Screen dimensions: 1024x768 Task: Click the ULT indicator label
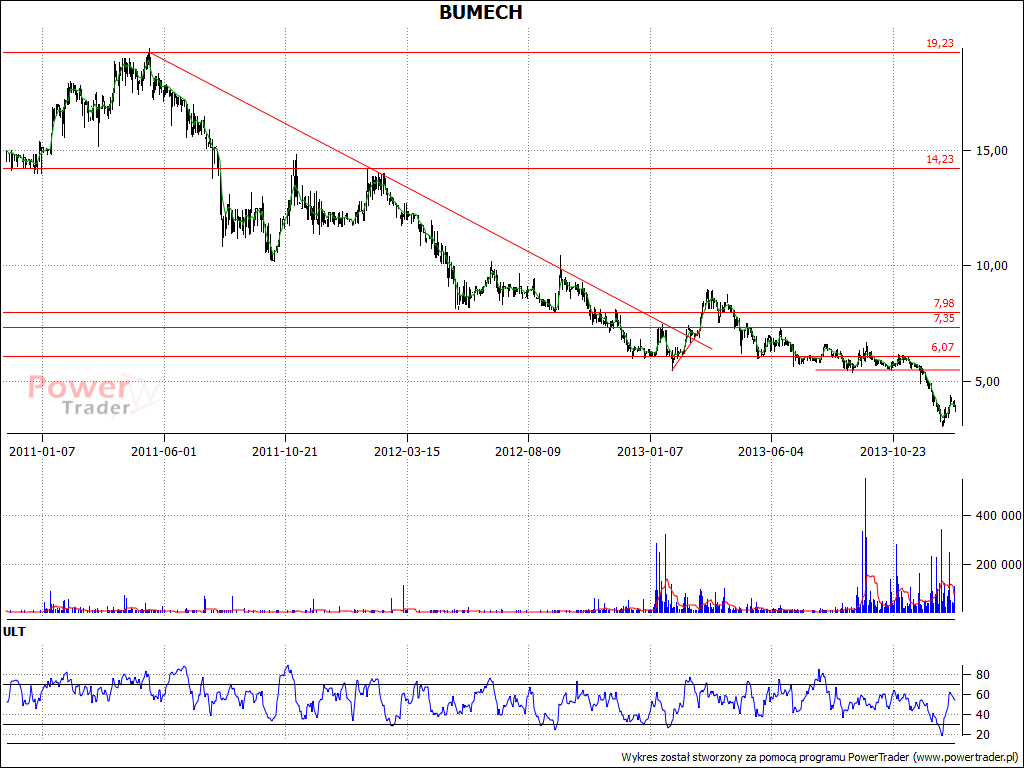pyautogui.click(x=14, y=632)
